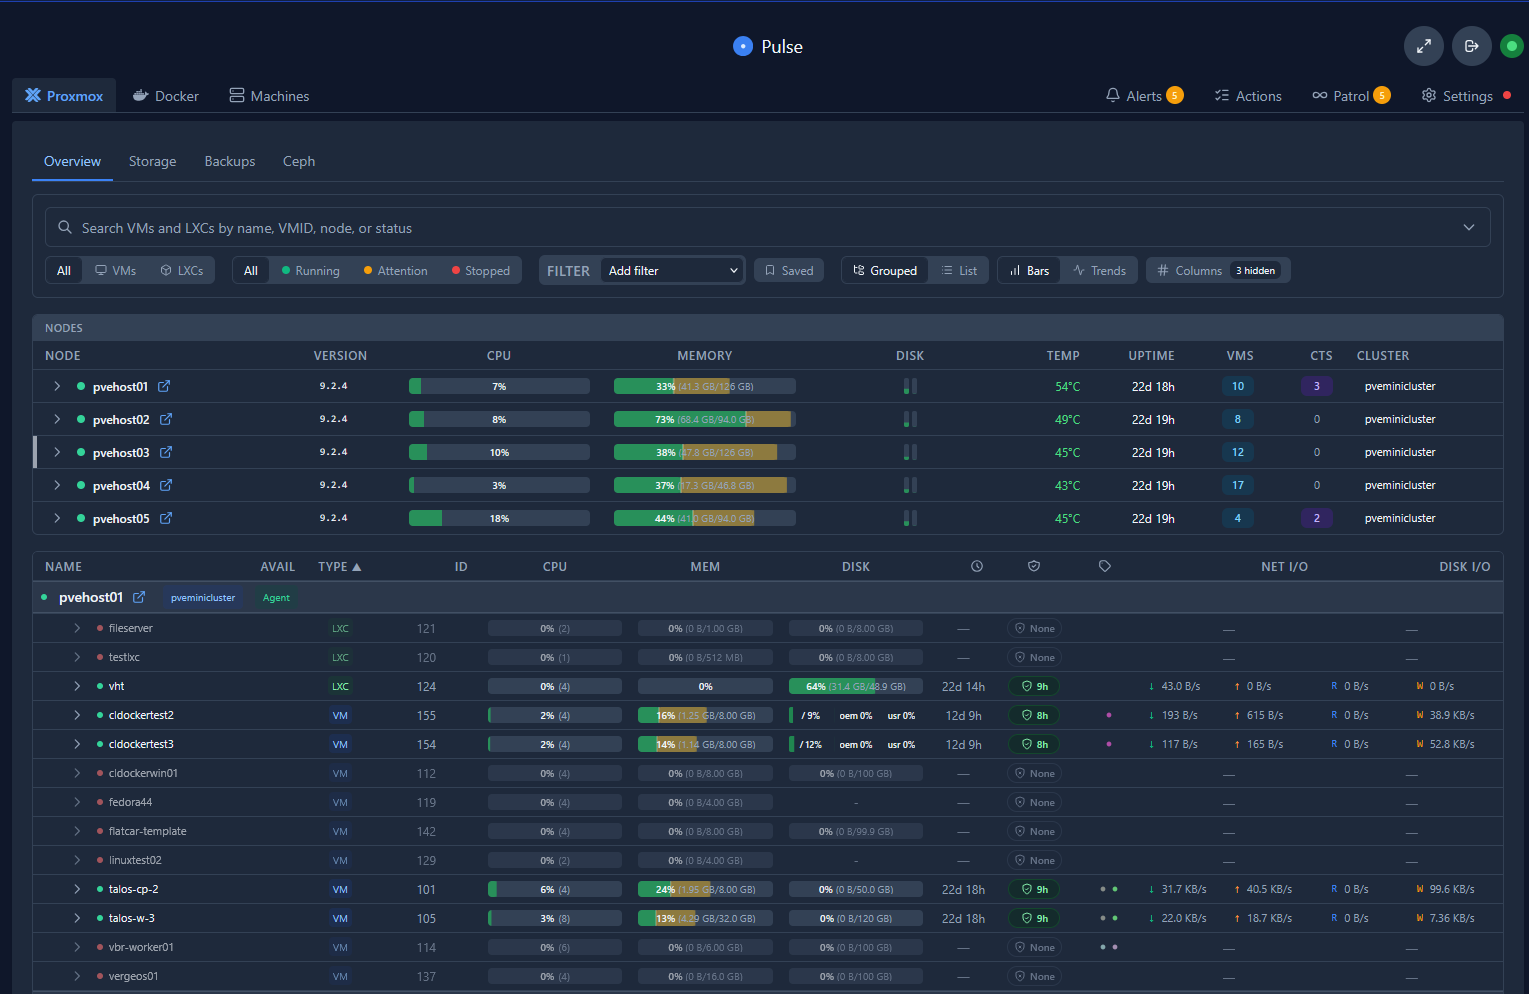The width and height of the screenshot is (1529, 994).
Task: Open the Settings gear
Action: click(x=1429, y=95)
